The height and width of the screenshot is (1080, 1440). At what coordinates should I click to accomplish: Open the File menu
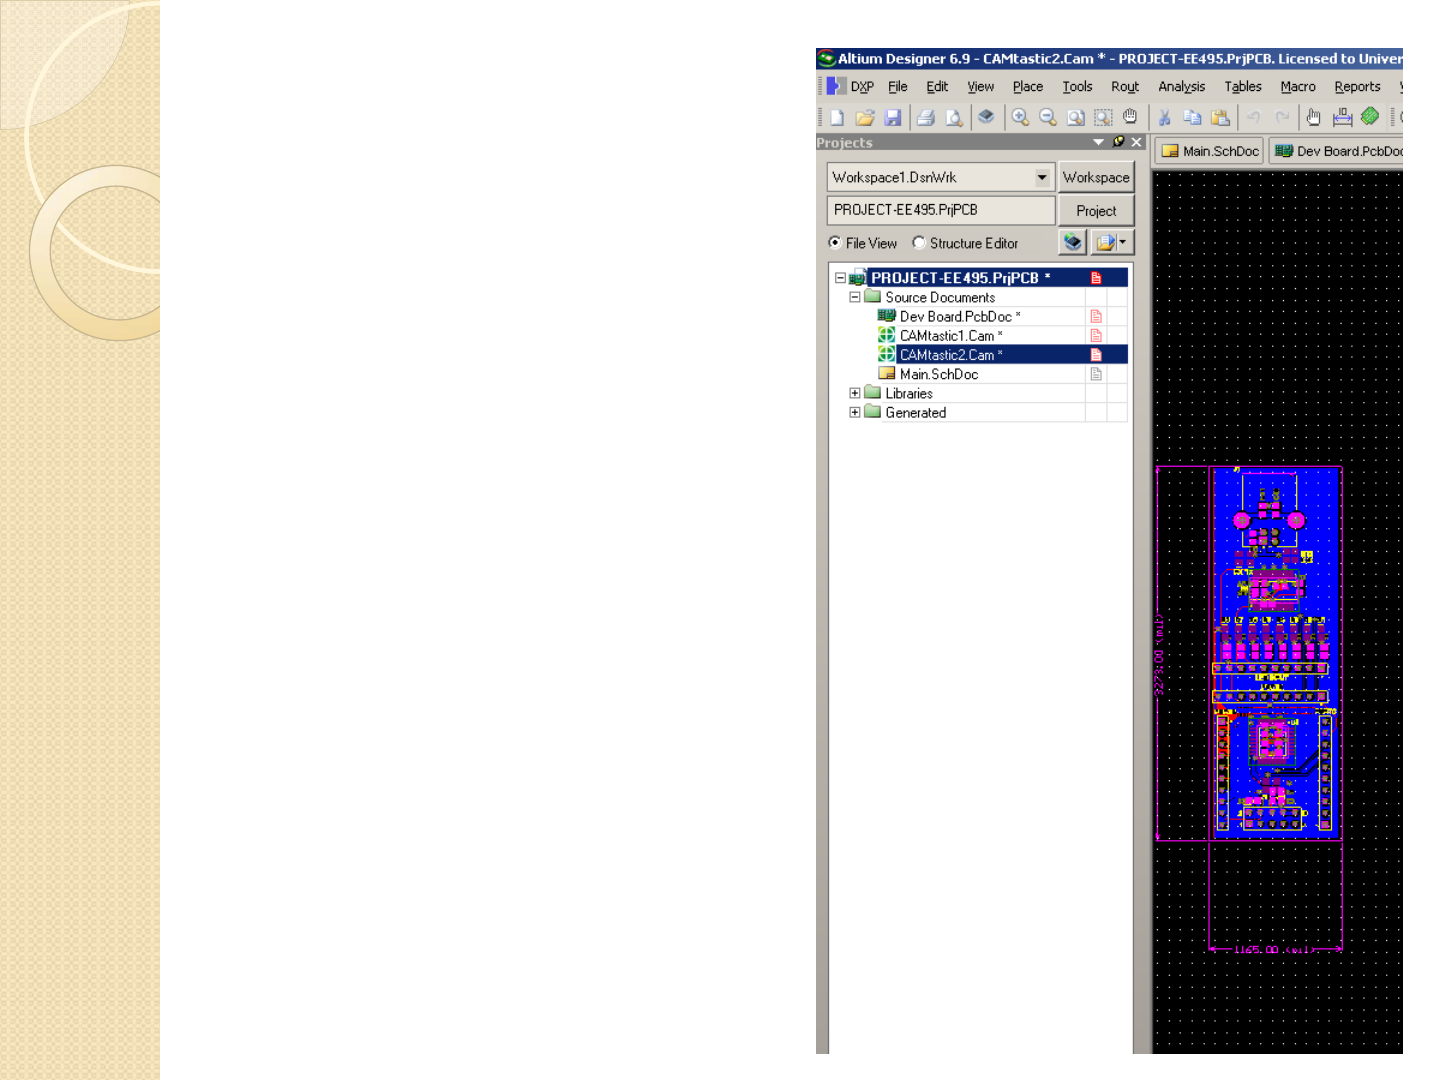point(898,87)
